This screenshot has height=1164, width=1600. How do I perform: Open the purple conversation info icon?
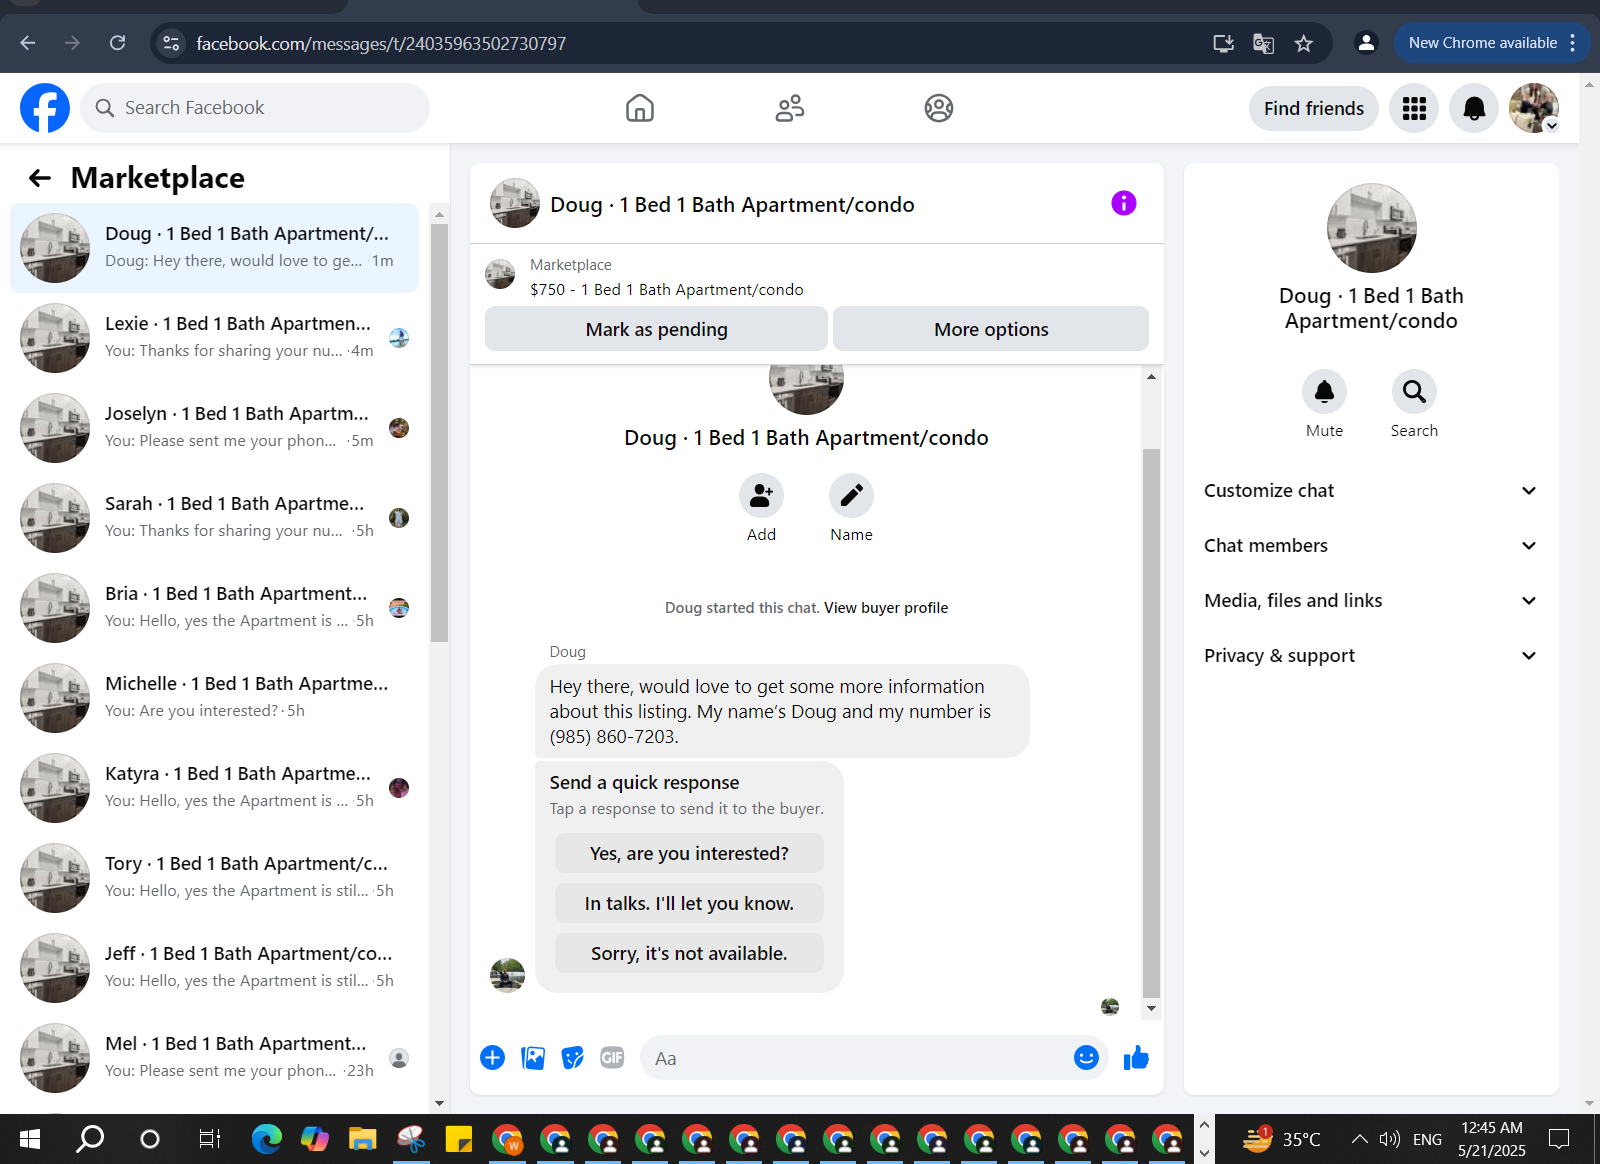(x=1124, y=203)
